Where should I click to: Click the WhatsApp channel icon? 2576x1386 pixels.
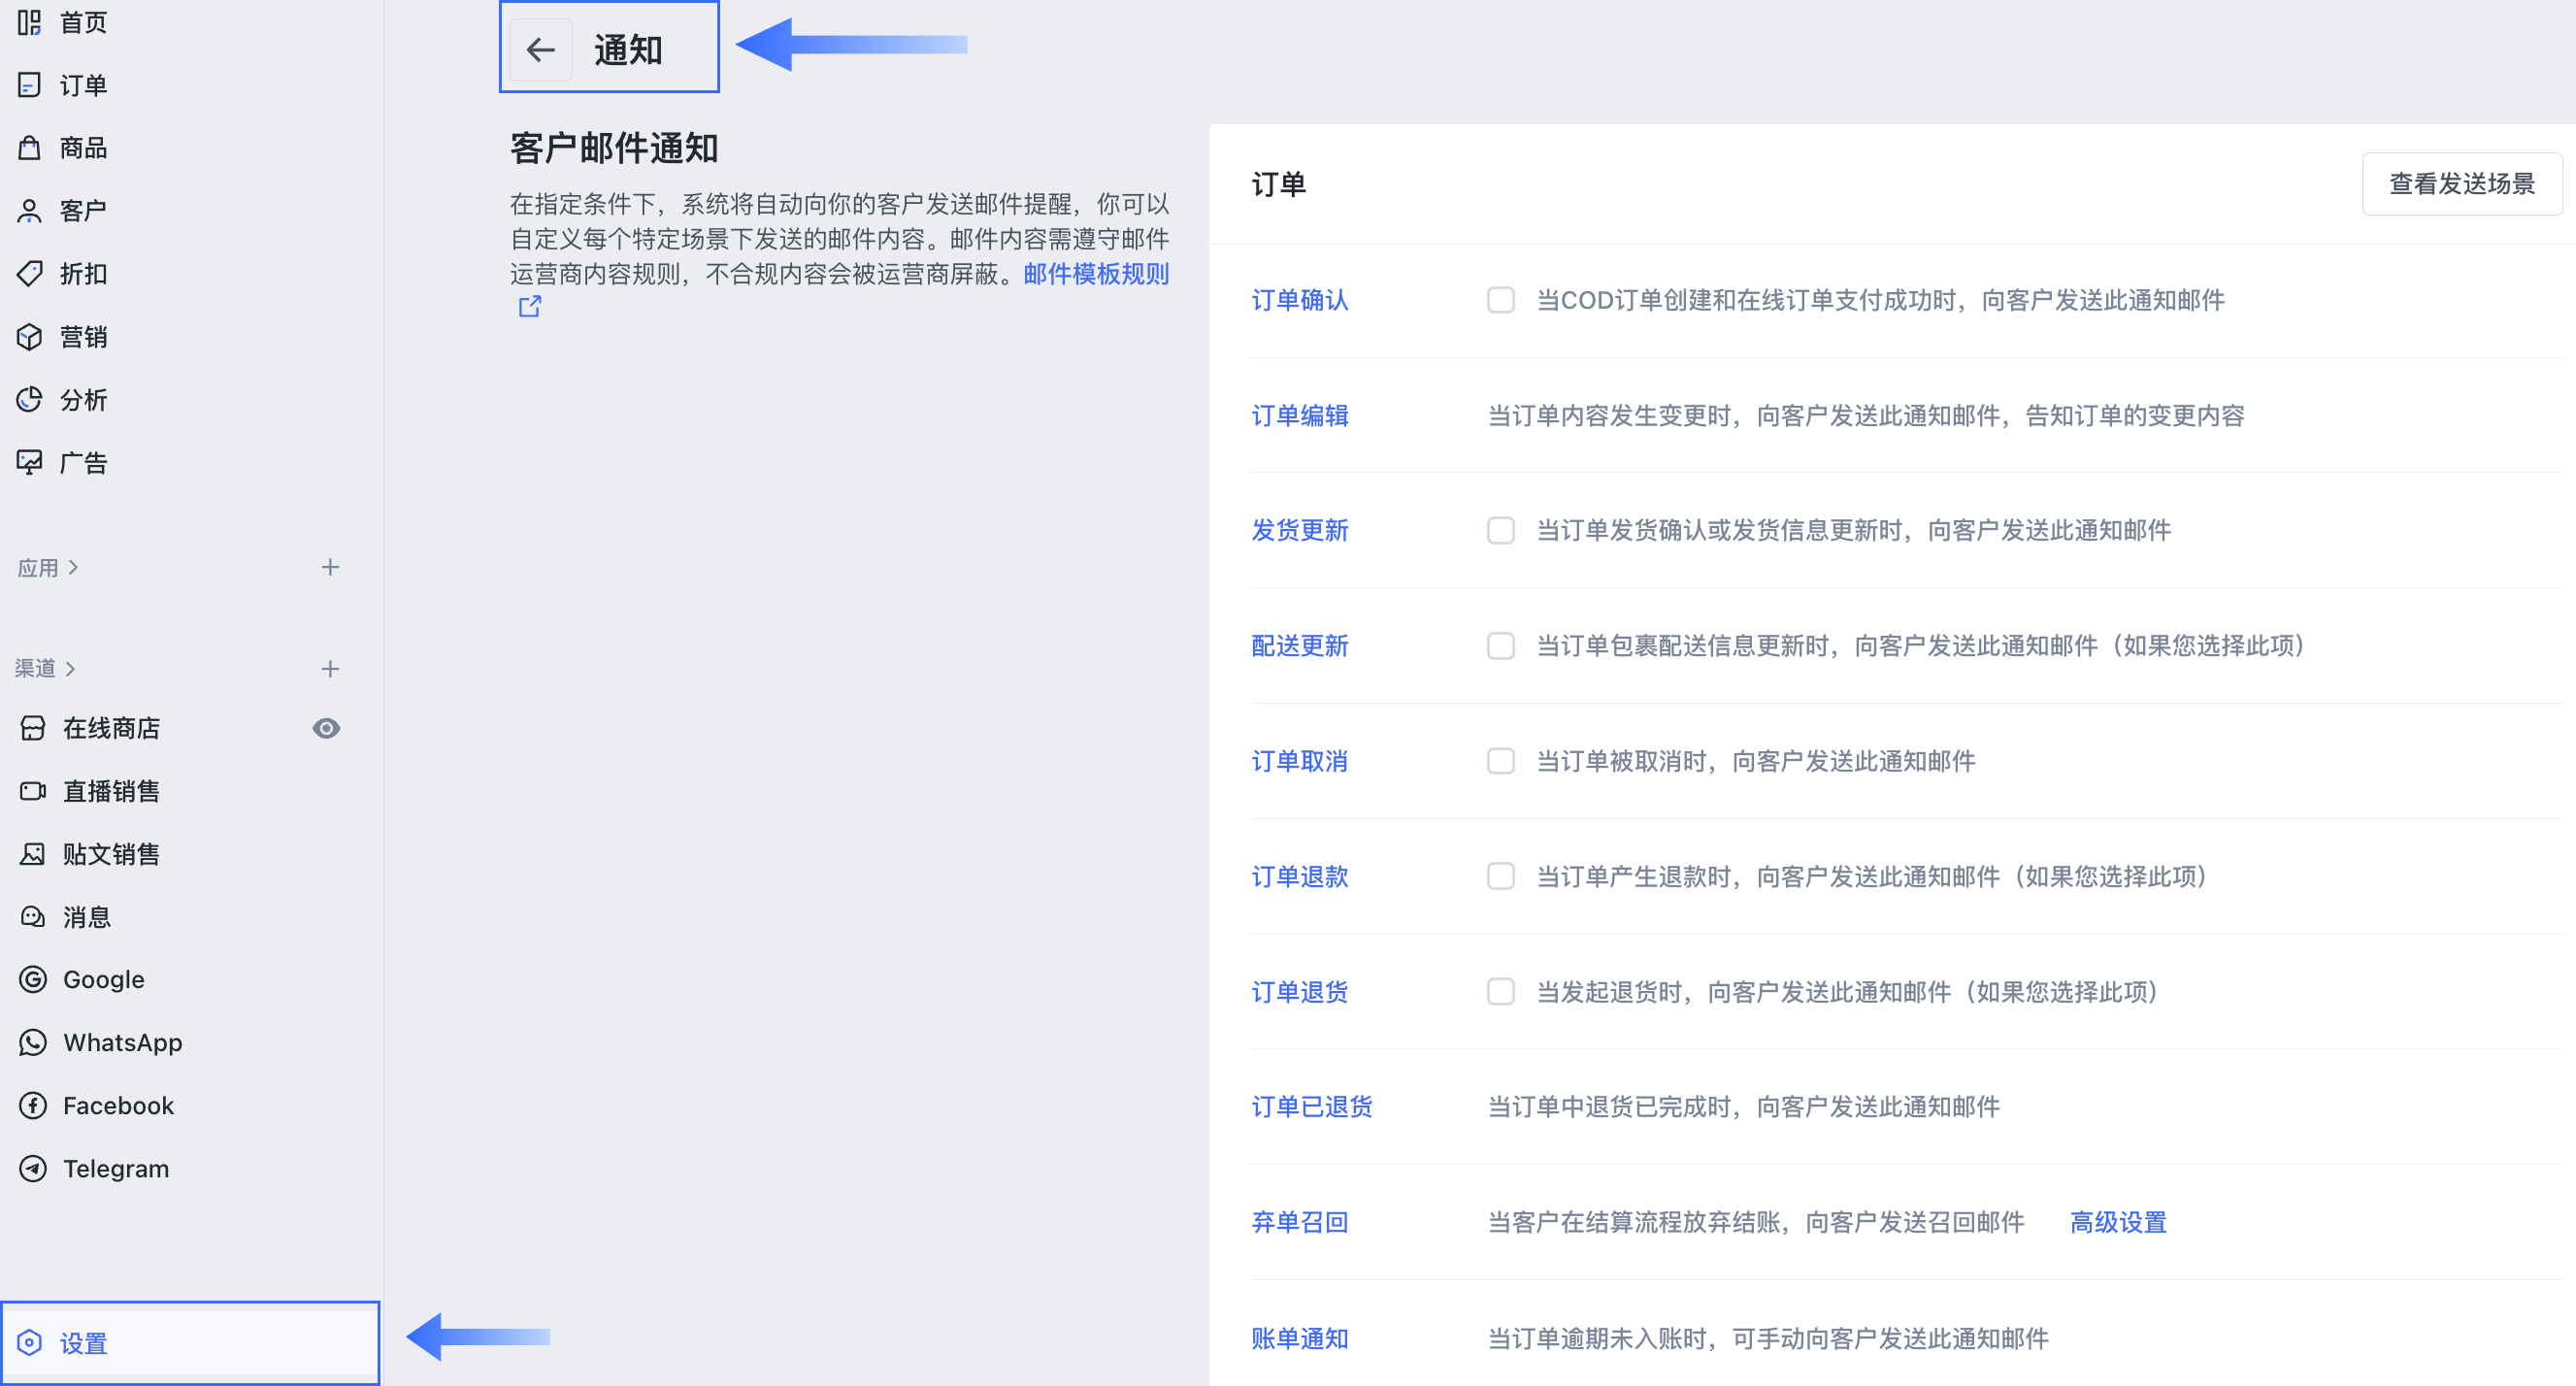pyautogui.click(x=33, y=1043)
